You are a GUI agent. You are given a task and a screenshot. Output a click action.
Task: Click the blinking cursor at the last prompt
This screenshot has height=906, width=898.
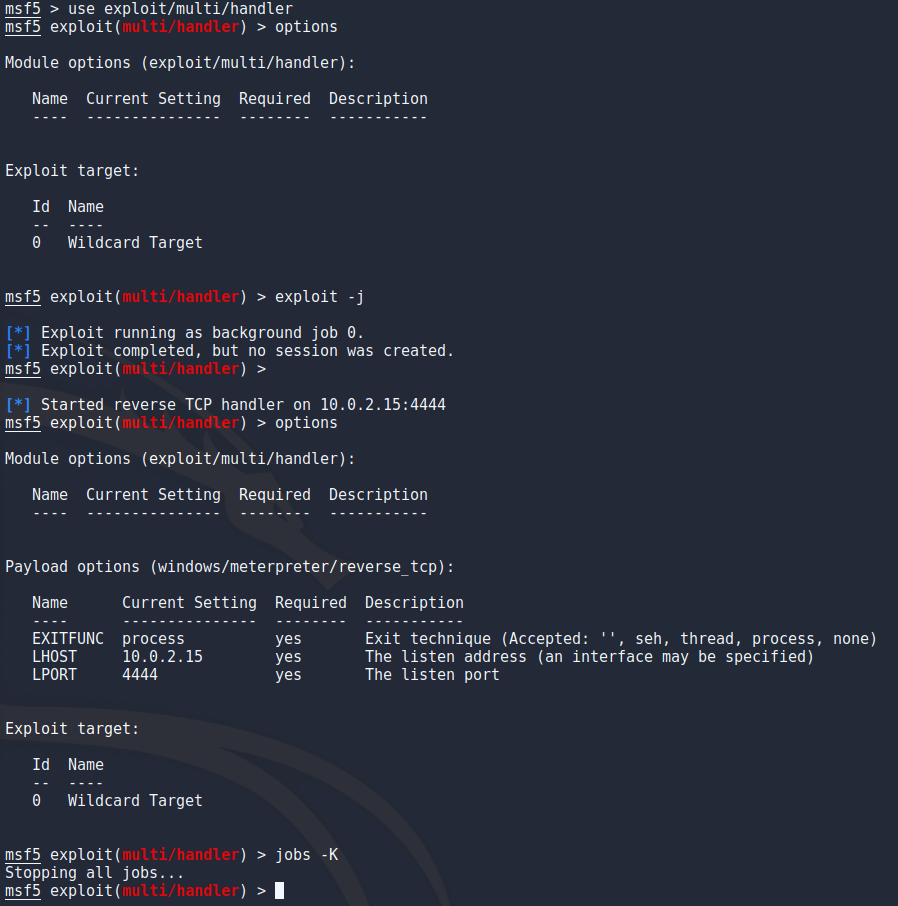point(279,890)
